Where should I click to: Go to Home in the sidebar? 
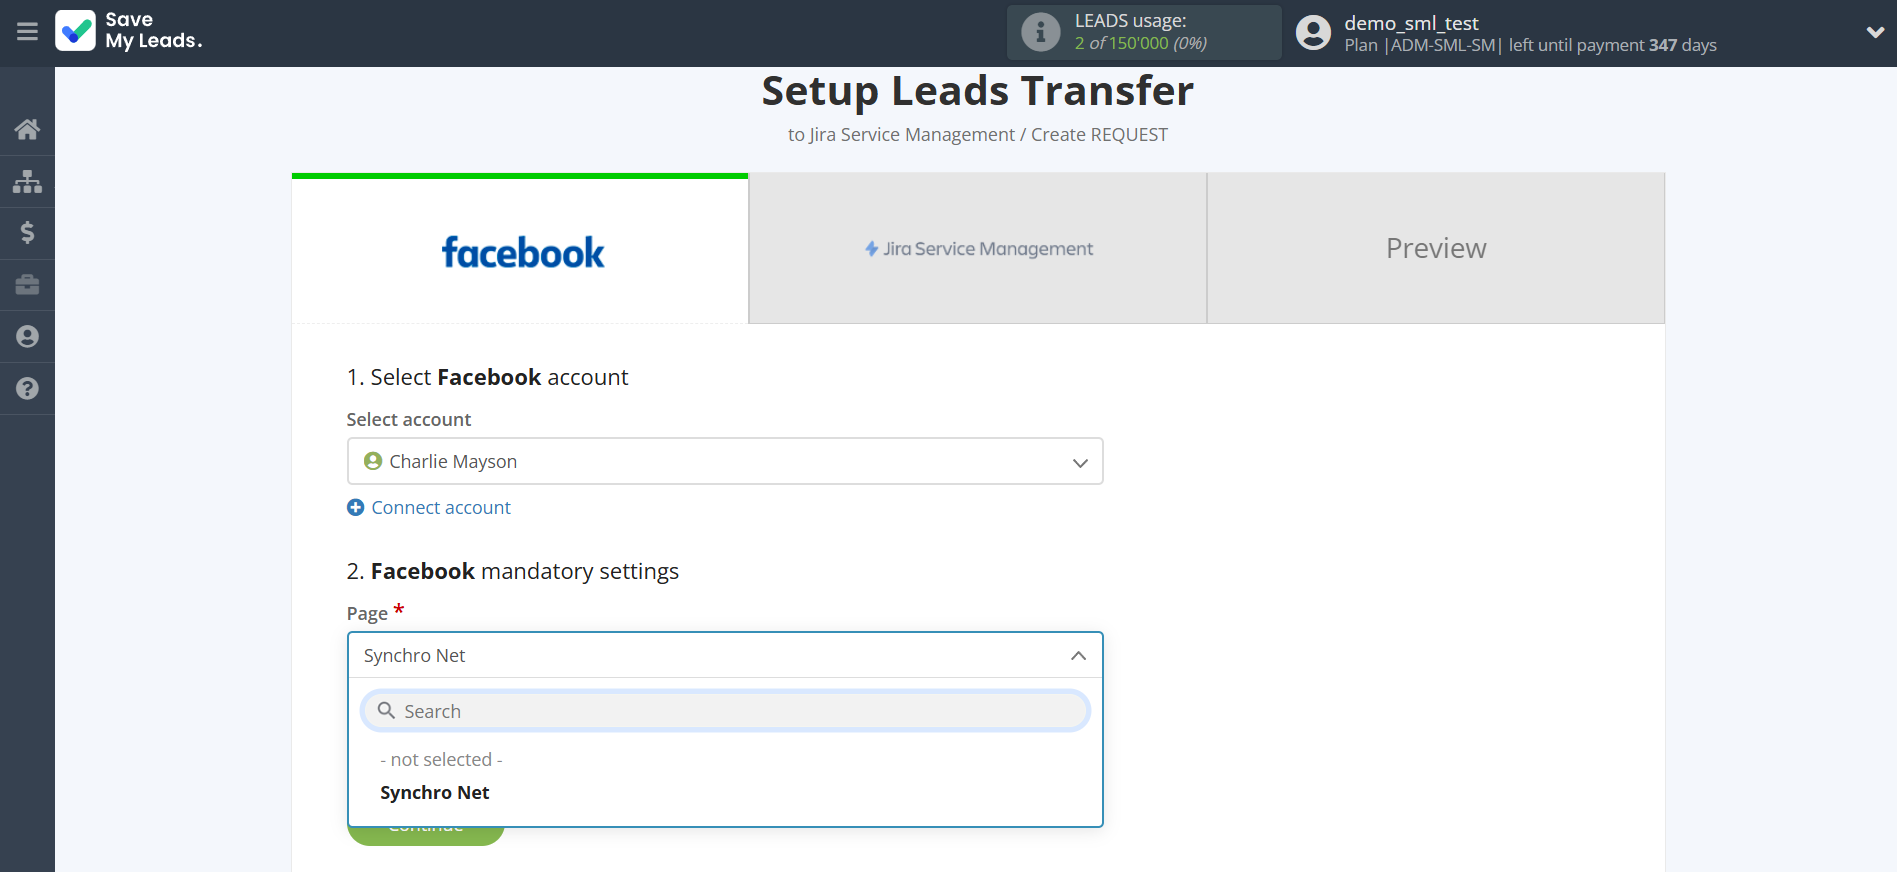tap(27, 129)
